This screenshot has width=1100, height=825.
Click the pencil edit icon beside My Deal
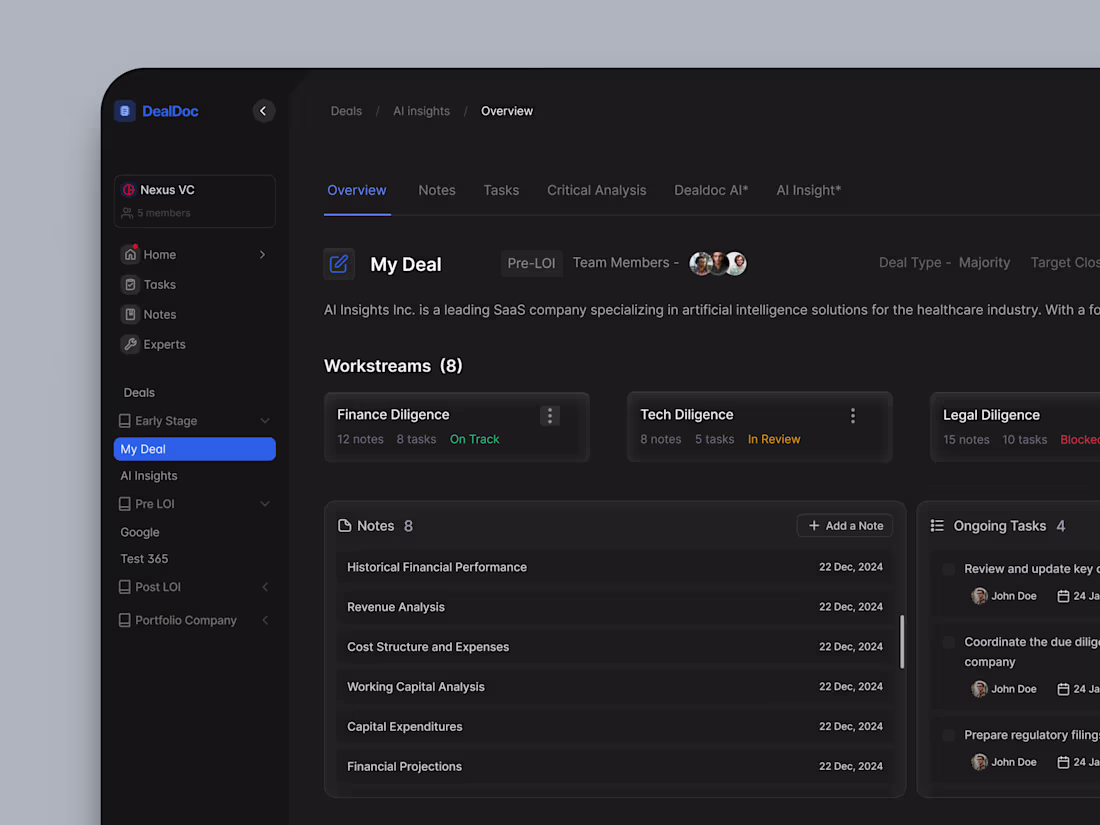point(339,263)
